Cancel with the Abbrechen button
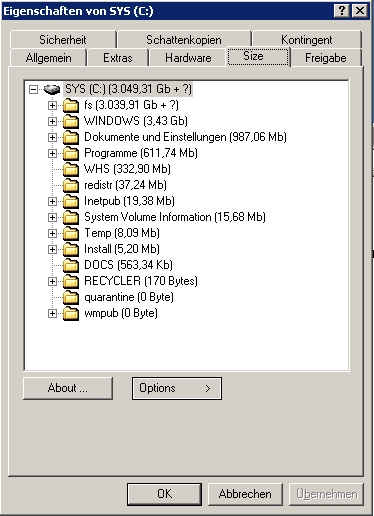 [245, 494]
